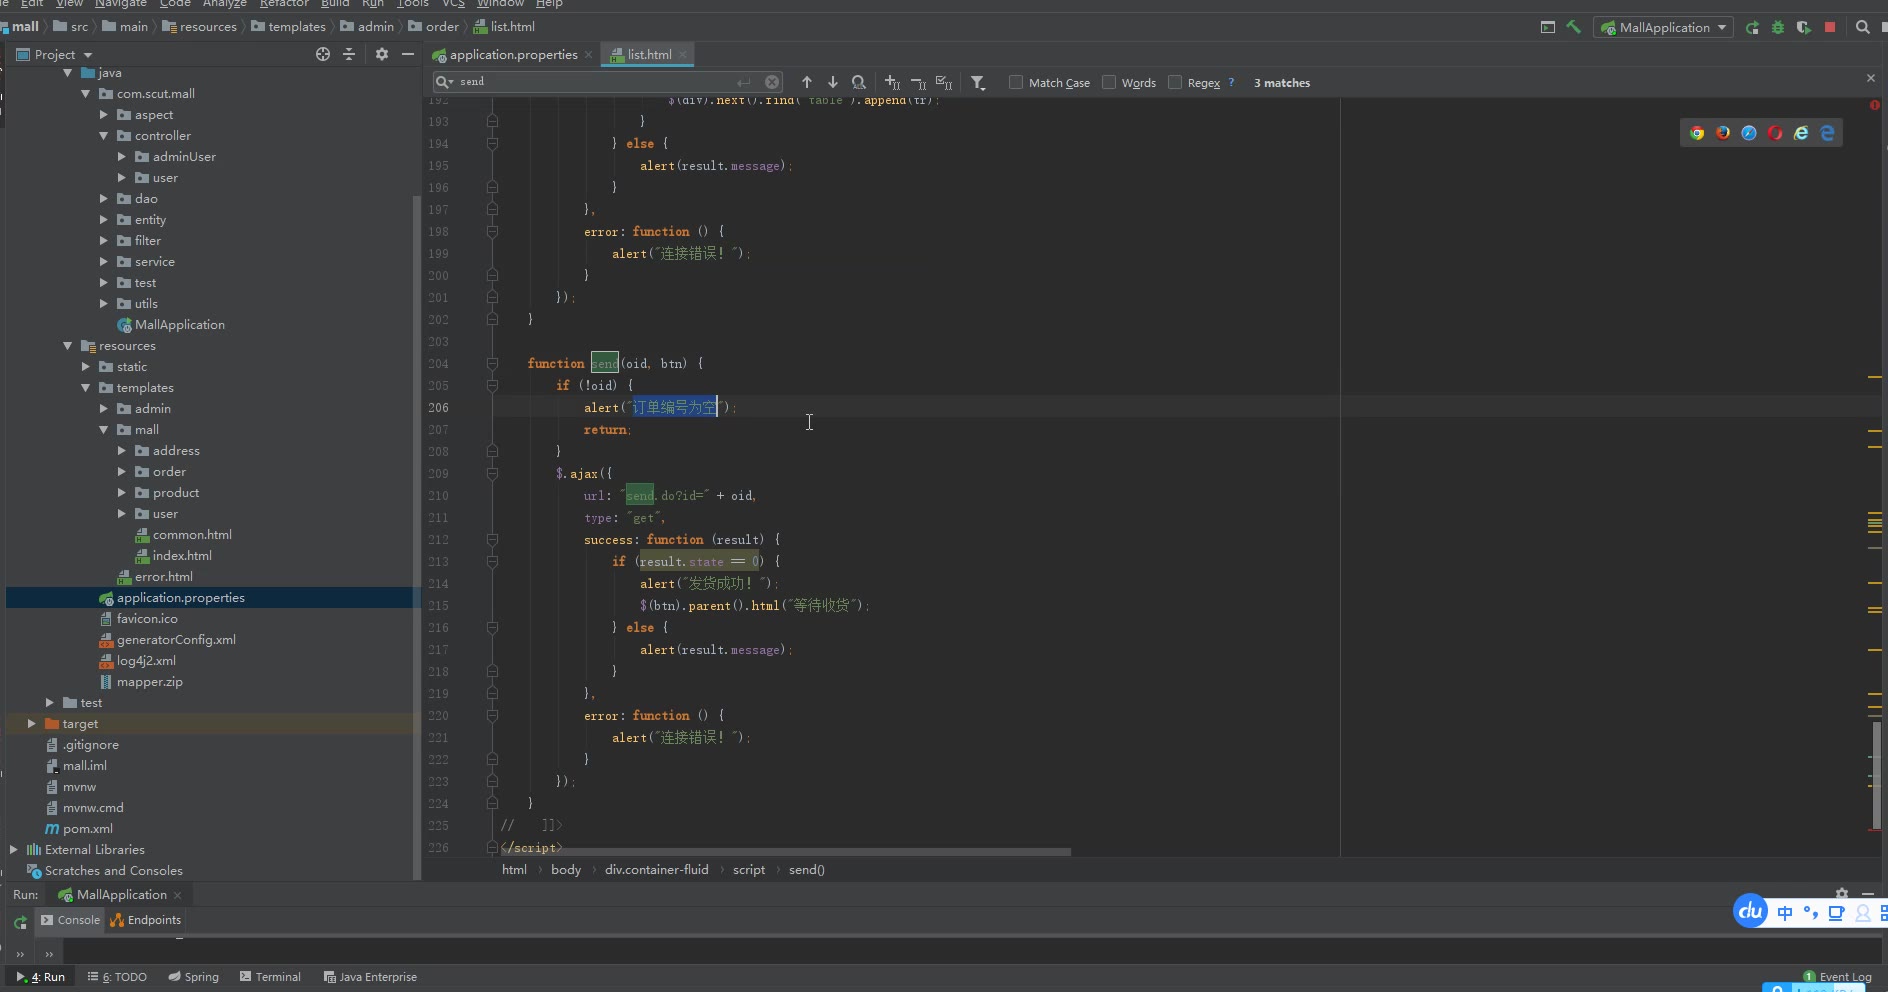This screenshot has height=992, width=1888.
Task: Click the Debug bug icon in toolbar
Action: pos(1778,28)
